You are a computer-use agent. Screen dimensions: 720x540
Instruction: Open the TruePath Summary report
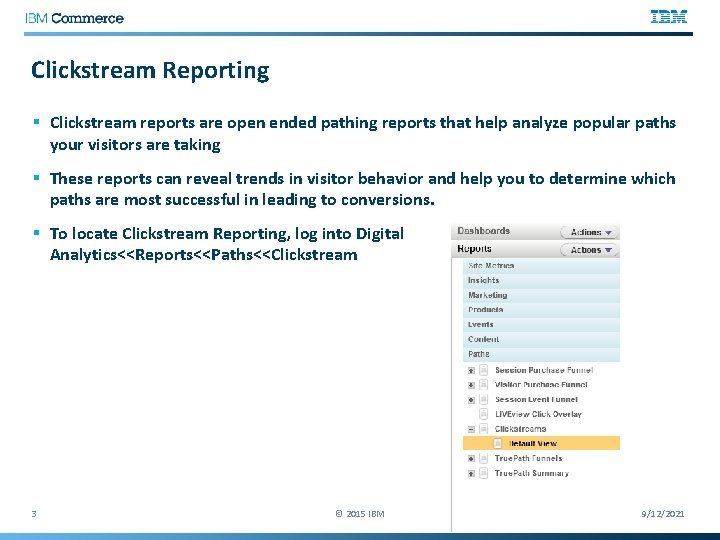[532, 473]
